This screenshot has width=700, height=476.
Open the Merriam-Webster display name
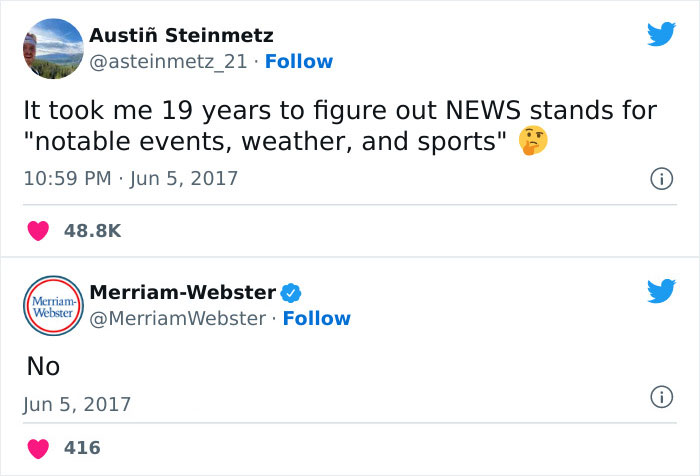[183, 292]
